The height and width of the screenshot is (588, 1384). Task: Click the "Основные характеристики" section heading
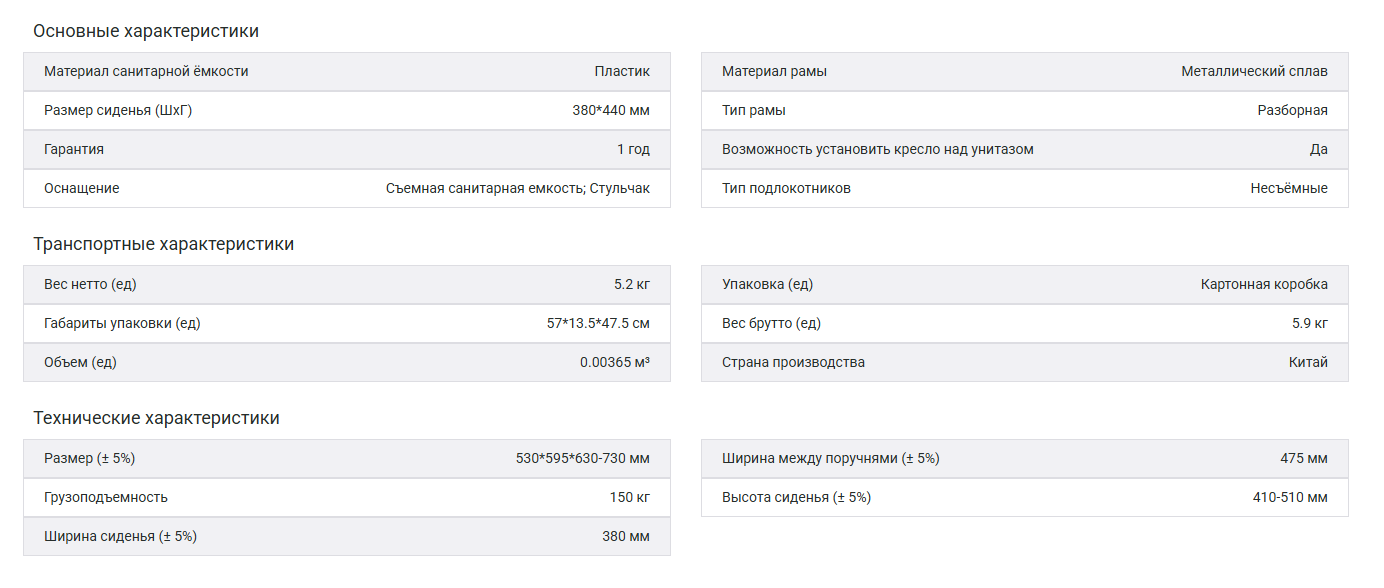point(146,31)
